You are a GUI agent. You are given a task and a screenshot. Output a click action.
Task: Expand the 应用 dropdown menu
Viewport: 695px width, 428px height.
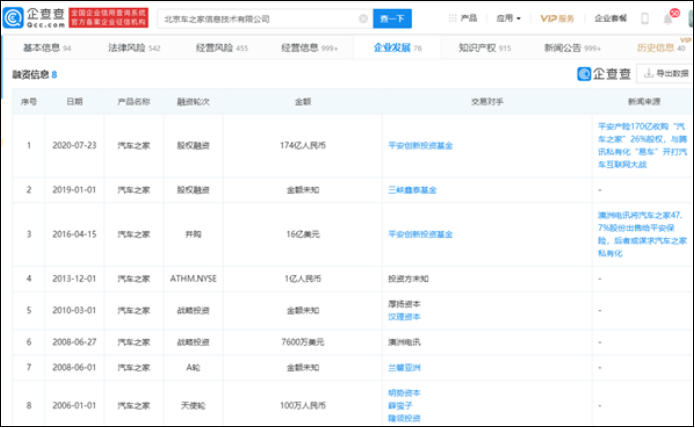(508, 18)
